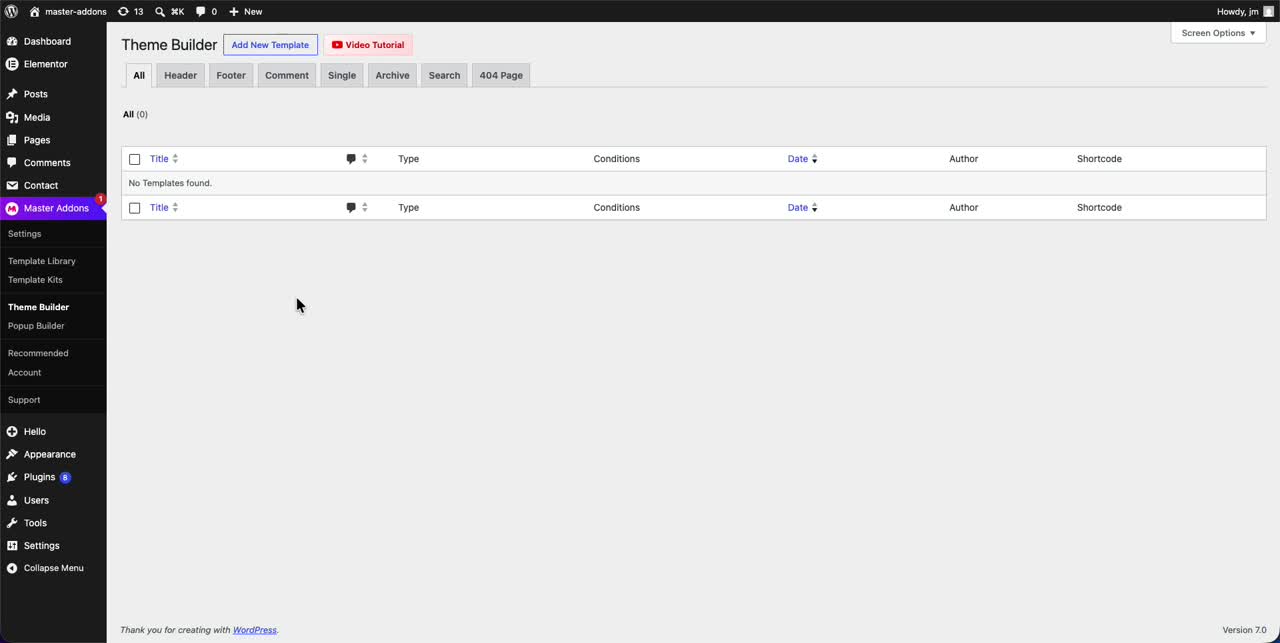Click the user avatar beside Howdy, jm
This screenshot has height=643, width=1280.
1268,11
